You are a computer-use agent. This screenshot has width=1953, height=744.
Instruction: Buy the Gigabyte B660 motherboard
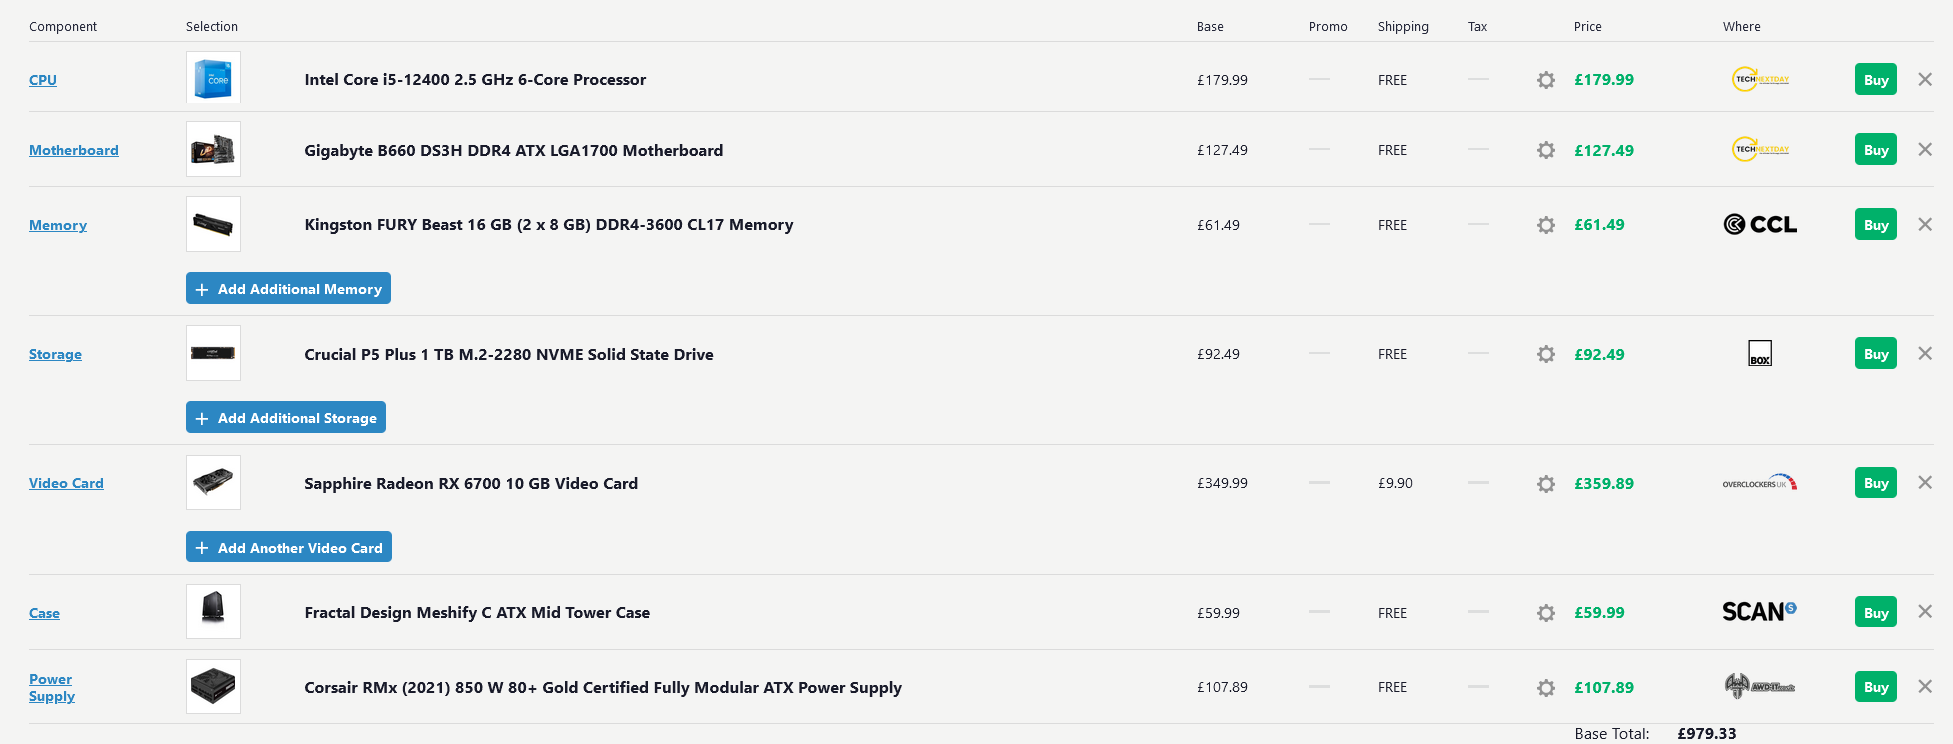point(1876,150)
